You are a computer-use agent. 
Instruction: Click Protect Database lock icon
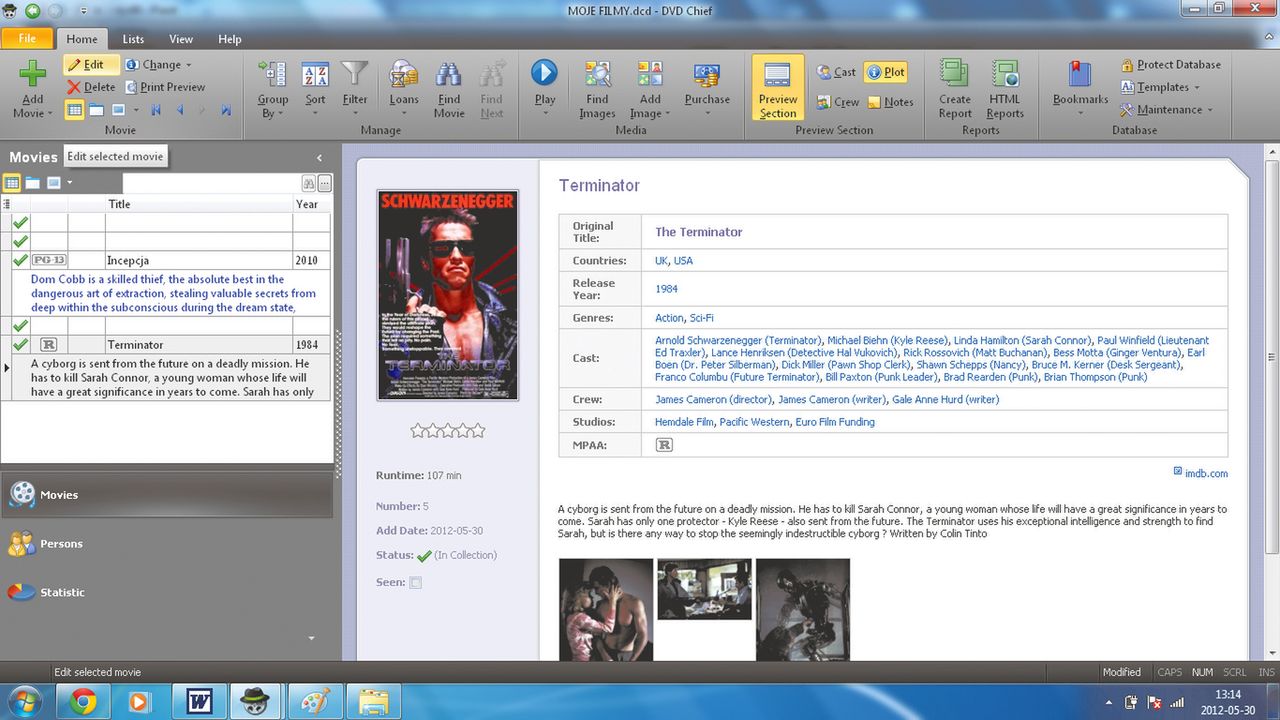pos(1170,64)
